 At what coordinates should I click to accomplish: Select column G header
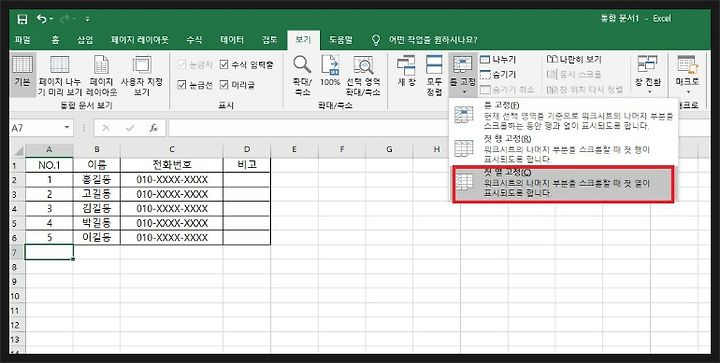click(x=389, y=150)
